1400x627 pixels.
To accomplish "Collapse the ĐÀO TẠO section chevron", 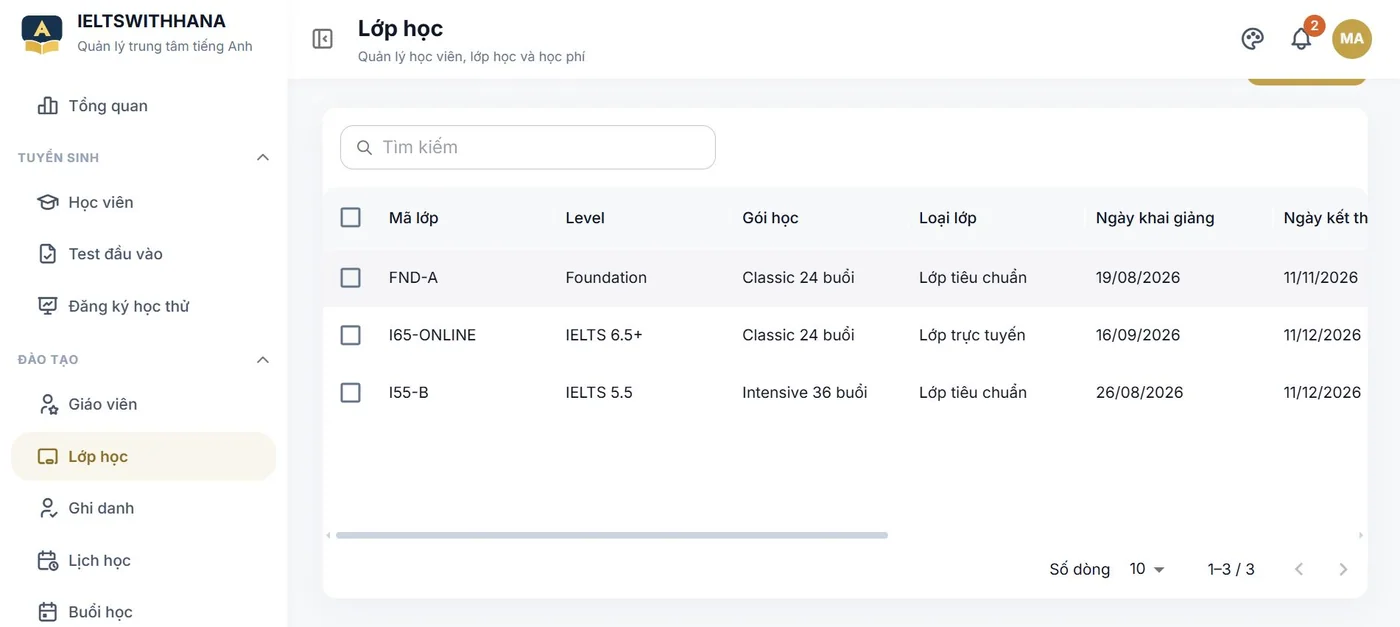I will 263,359.
